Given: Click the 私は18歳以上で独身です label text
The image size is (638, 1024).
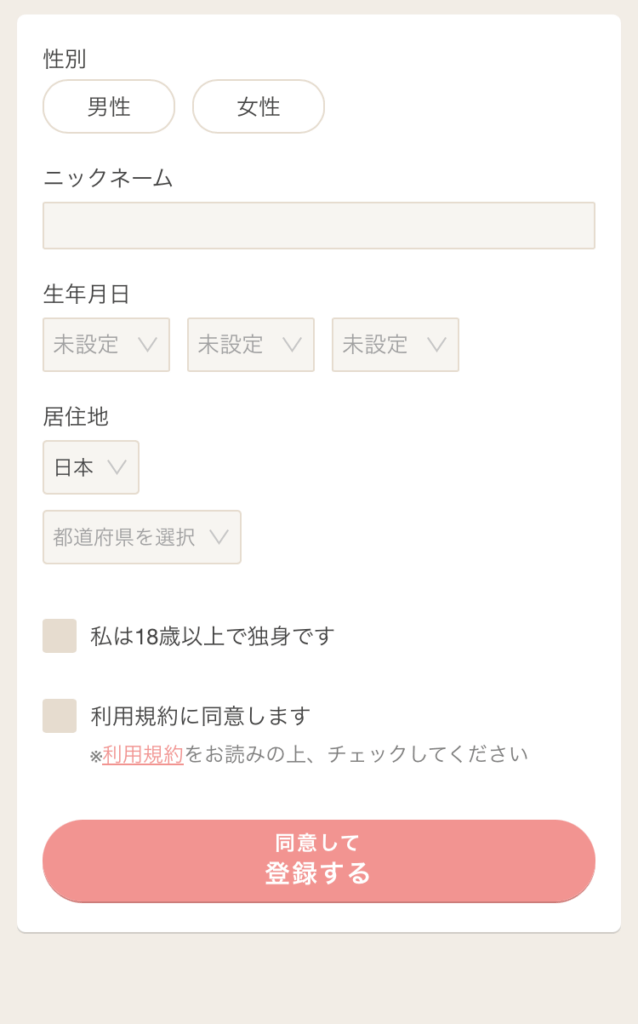Looking at the screenshot, I should pos(212,636).
